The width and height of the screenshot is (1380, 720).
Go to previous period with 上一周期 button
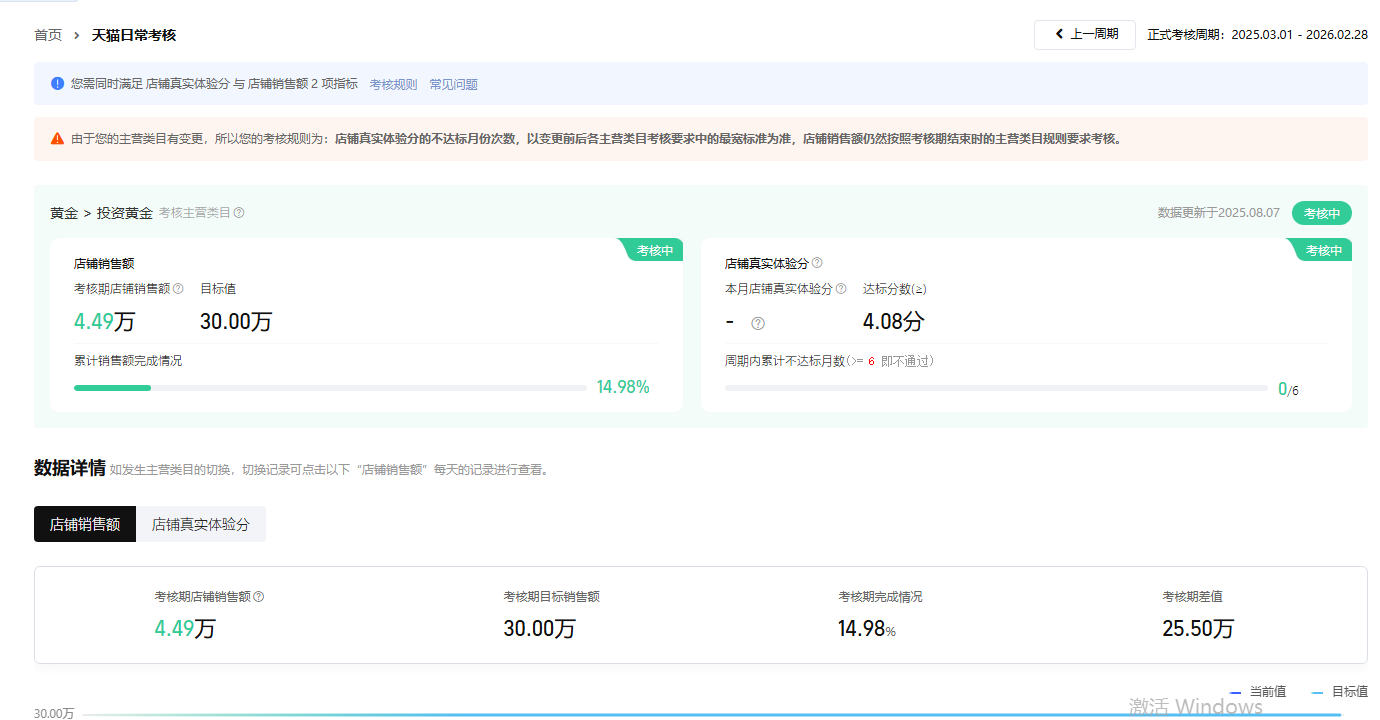pyautogui.click(x=1085, y=35)
